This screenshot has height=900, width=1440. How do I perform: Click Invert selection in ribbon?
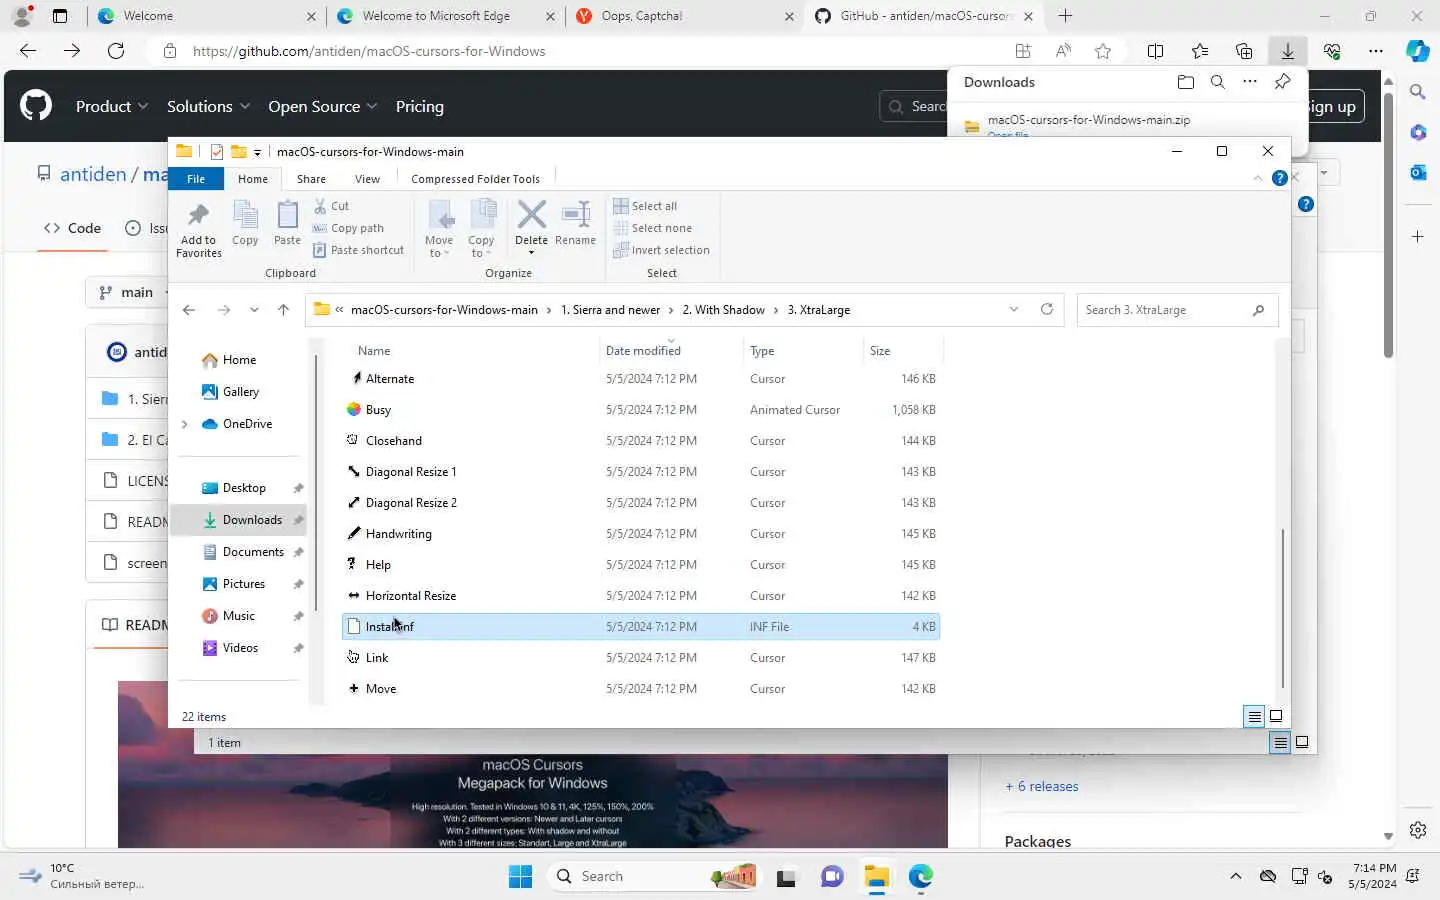point(661,250)
